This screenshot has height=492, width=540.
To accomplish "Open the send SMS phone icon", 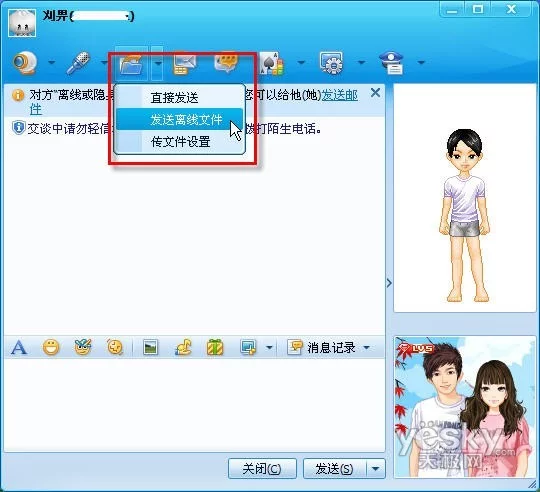I will coord(185,63).
